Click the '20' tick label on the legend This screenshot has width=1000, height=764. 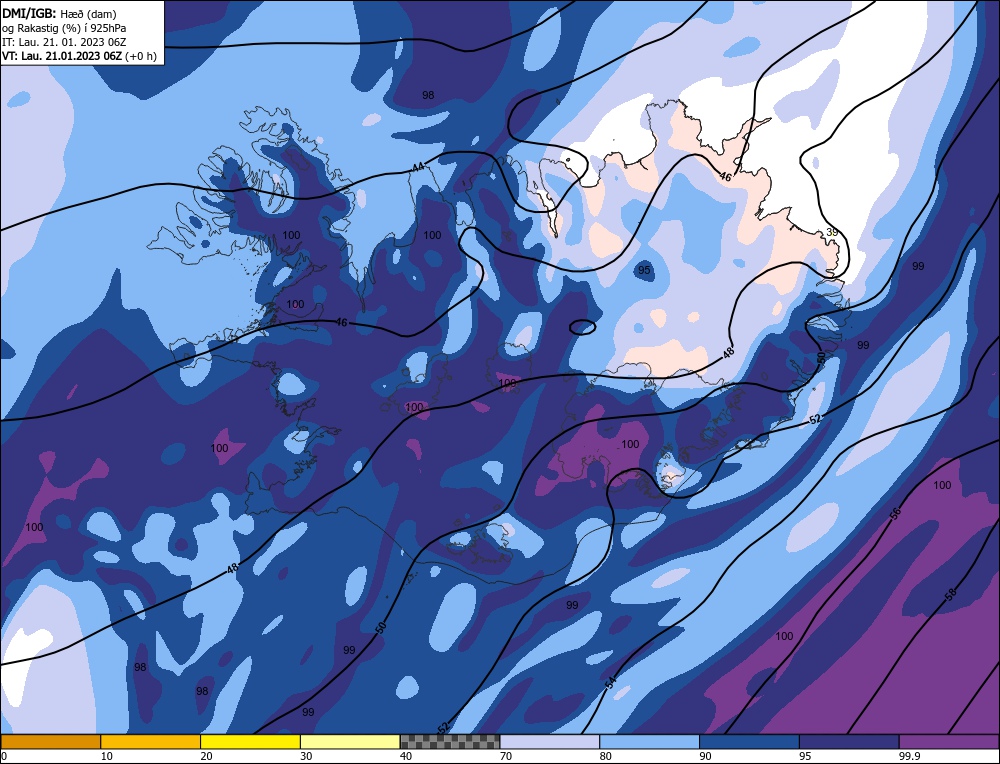[x=206, y=756]
